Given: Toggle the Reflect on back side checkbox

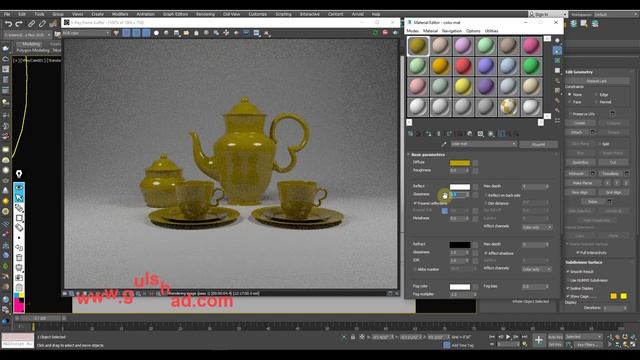Looking at the screenshot, I should [486, 195].
